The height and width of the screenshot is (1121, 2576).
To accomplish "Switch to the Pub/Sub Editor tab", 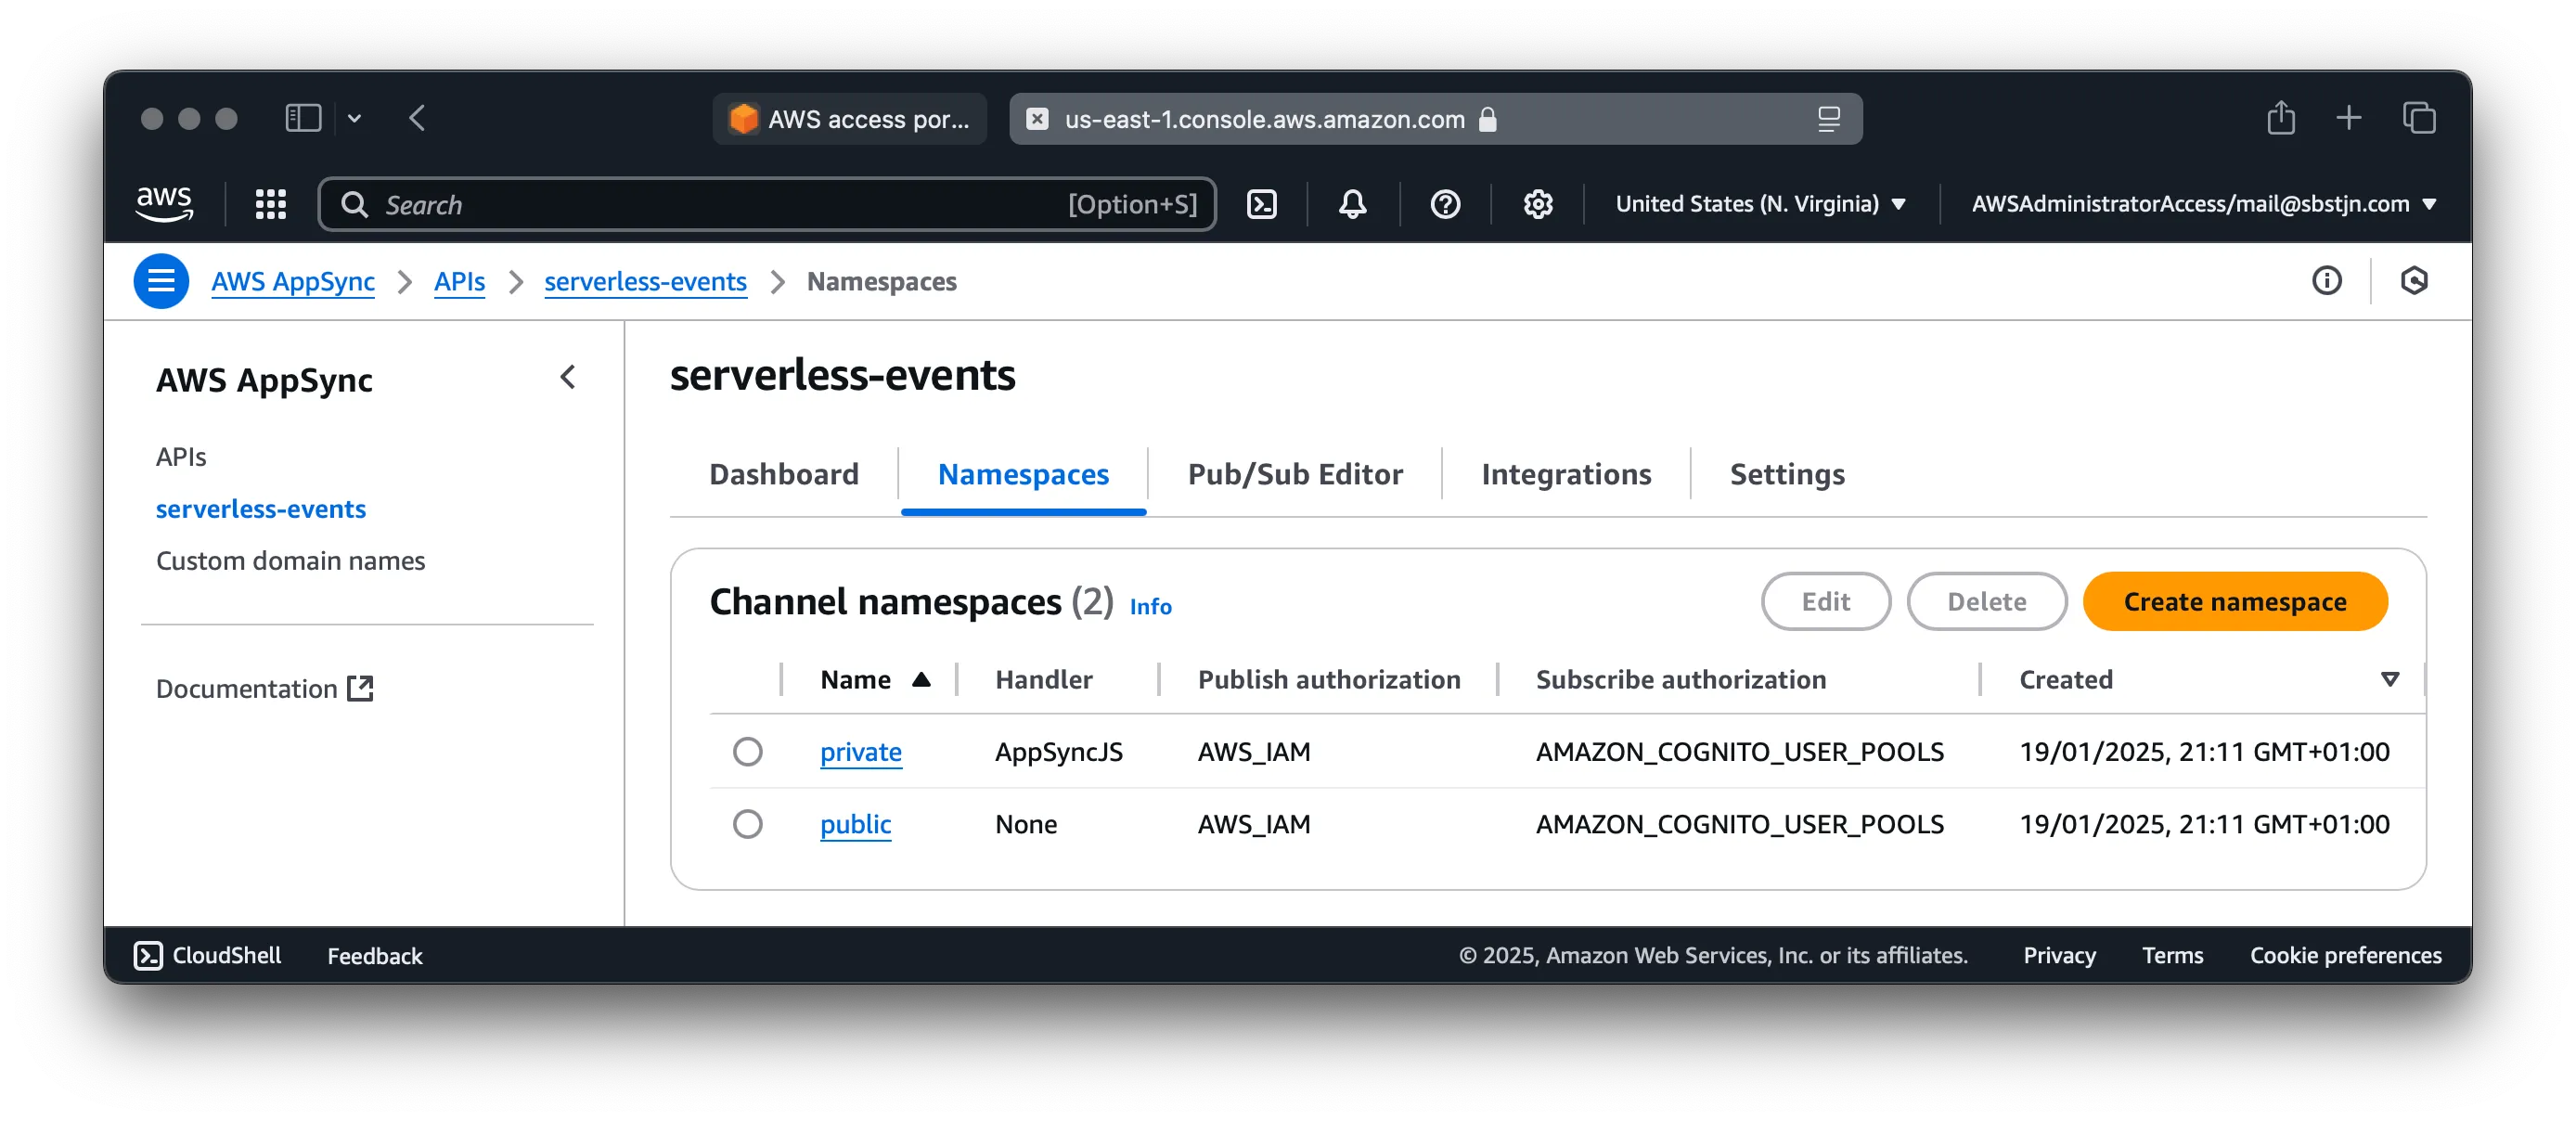I will pos(1294,474).
